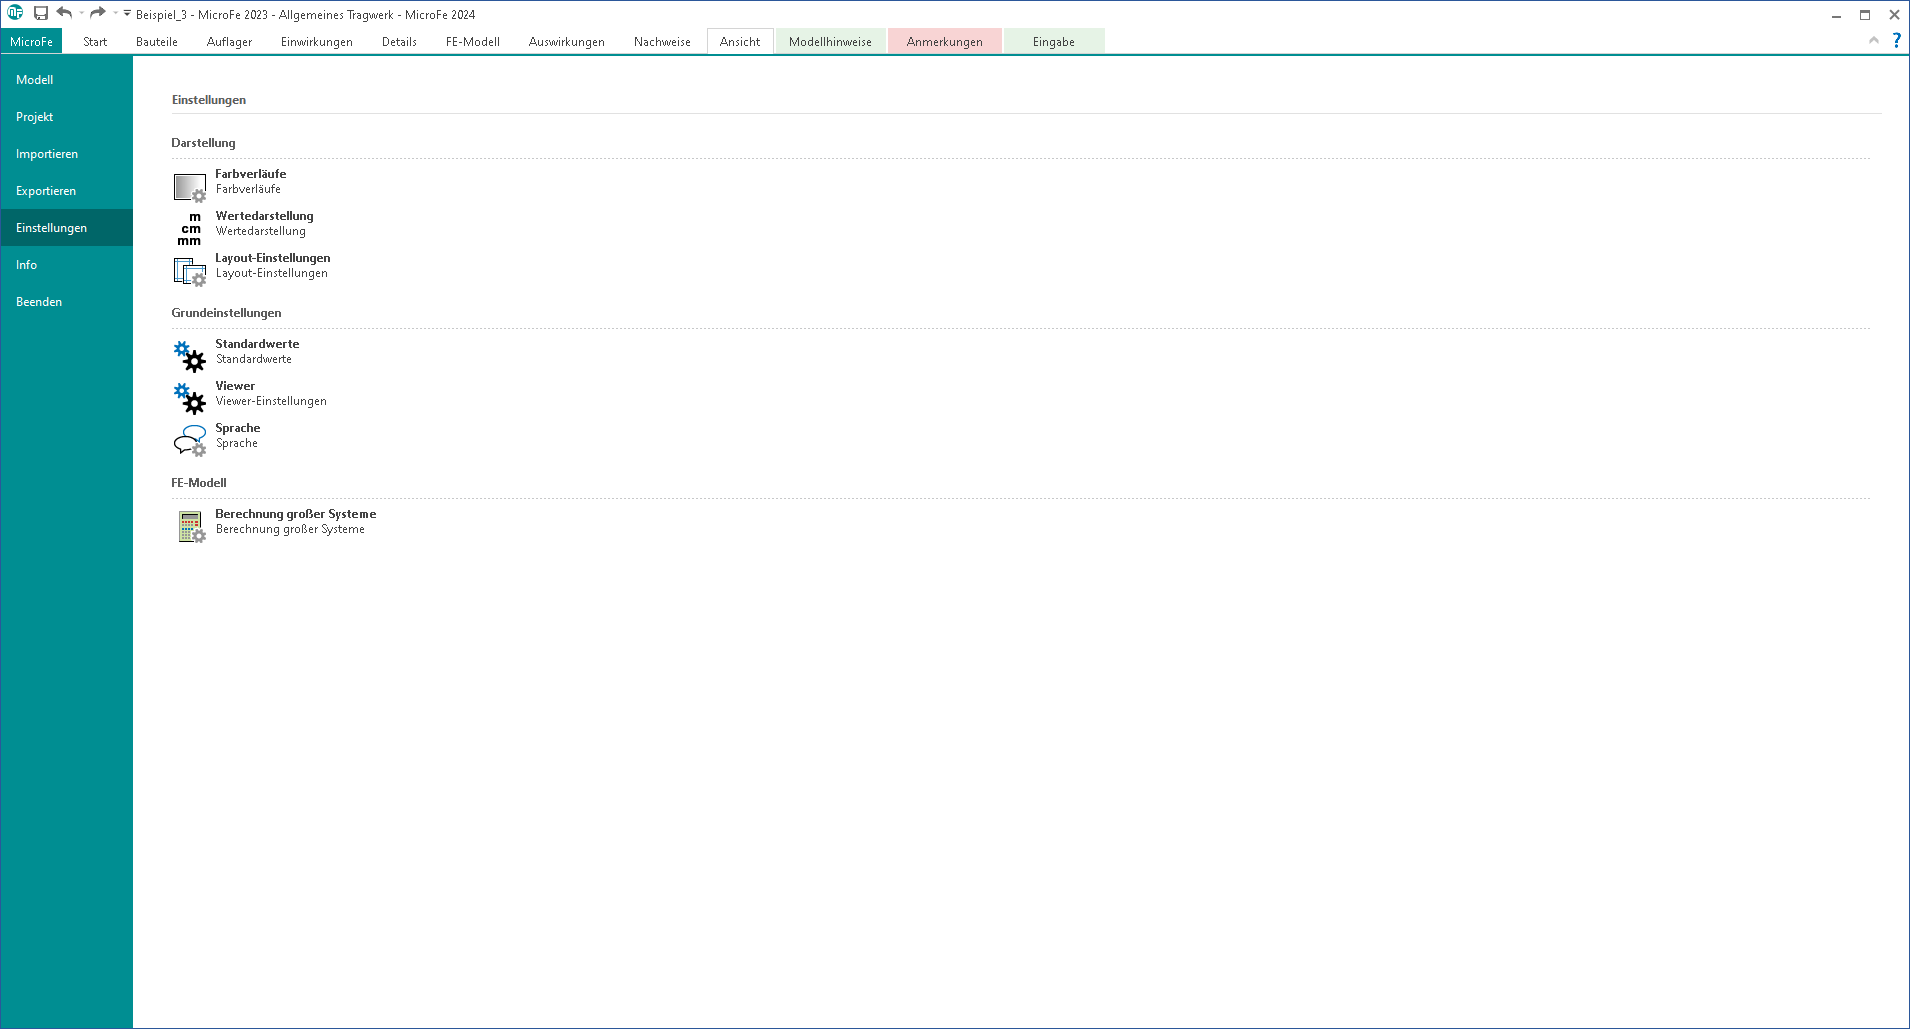The image size is (1910, 1029).
Task: Click the Berechnung großer Systeme calculator icon
Action: [190, 526]
